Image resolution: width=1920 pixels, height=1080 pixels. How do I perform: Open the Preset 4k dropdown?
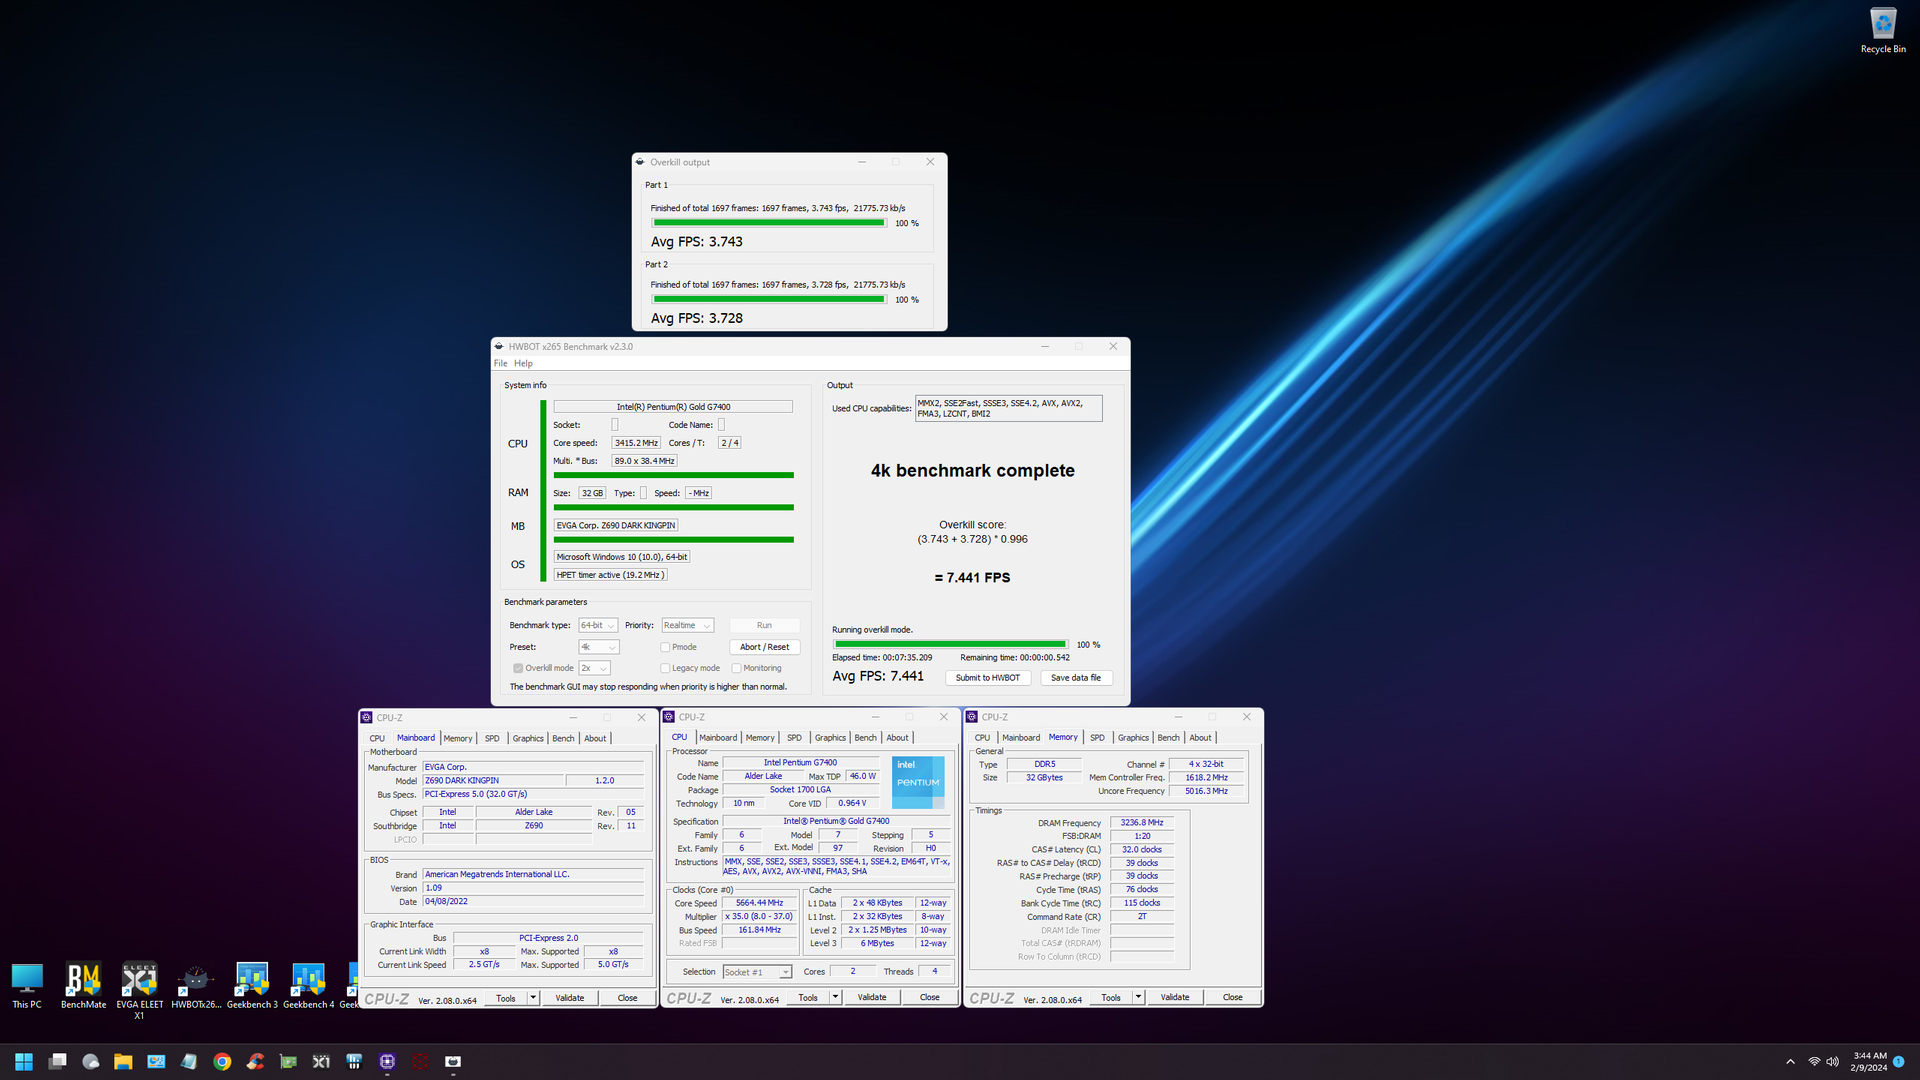(598, 647)
